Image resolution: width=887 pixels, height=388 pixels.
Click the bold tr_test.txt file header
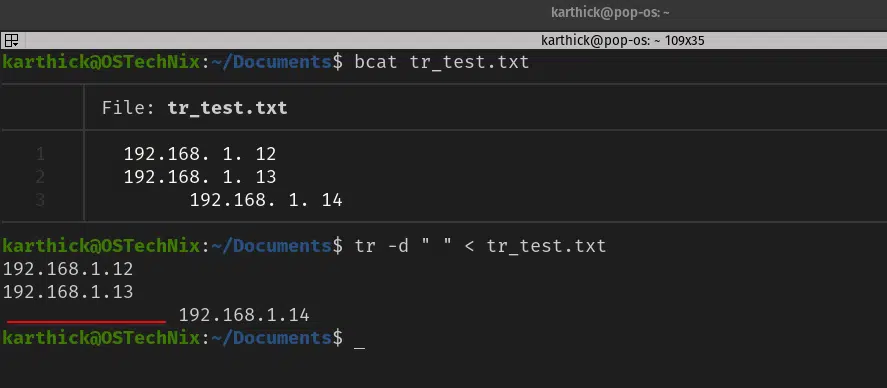(227, 107)
